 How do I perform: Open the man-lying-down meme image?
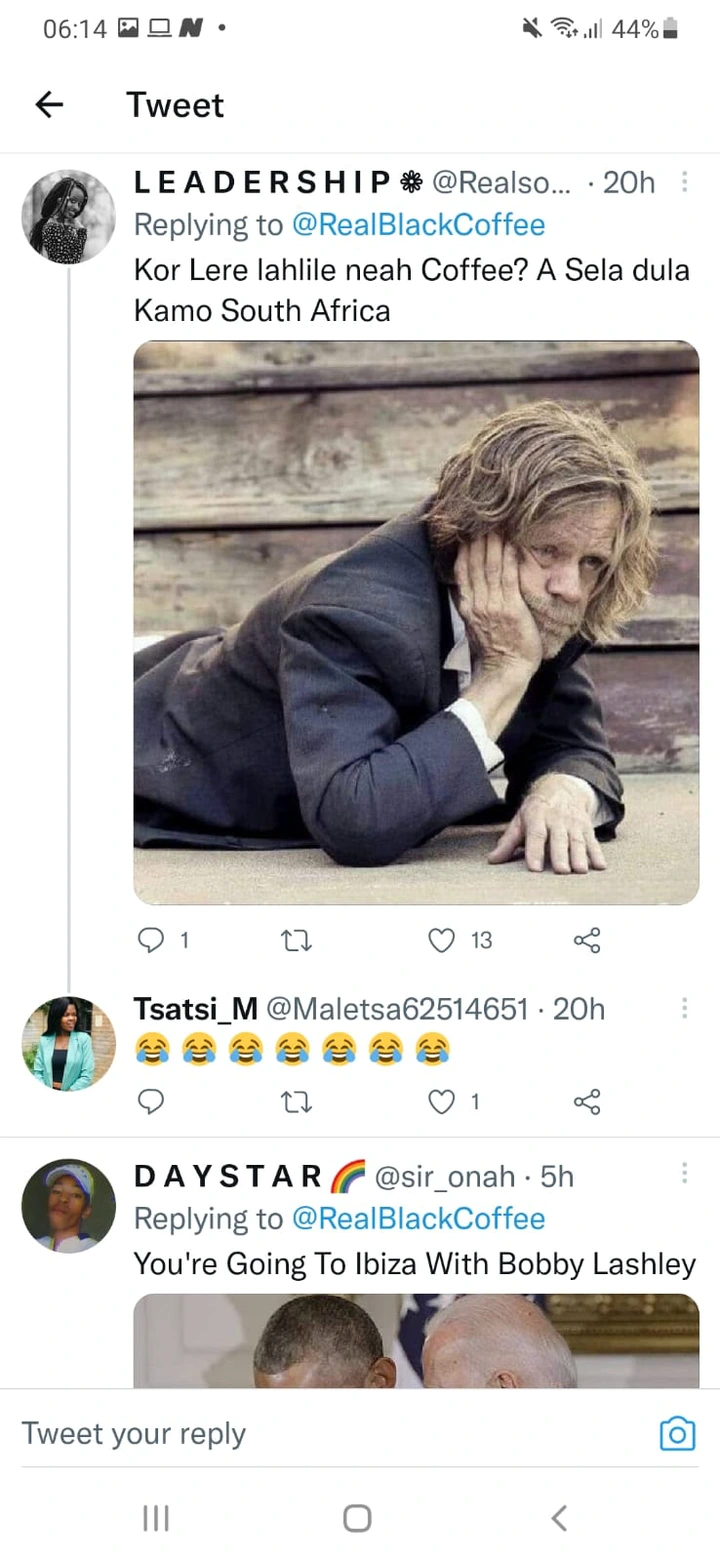click(416, 623)
